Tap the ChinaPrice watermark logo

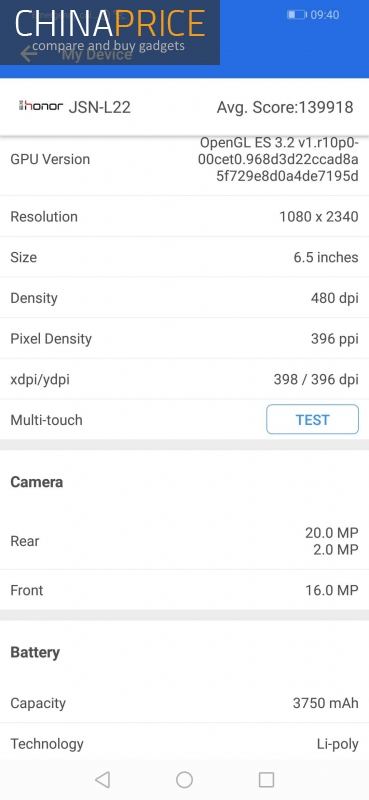(x=110, y=32)
